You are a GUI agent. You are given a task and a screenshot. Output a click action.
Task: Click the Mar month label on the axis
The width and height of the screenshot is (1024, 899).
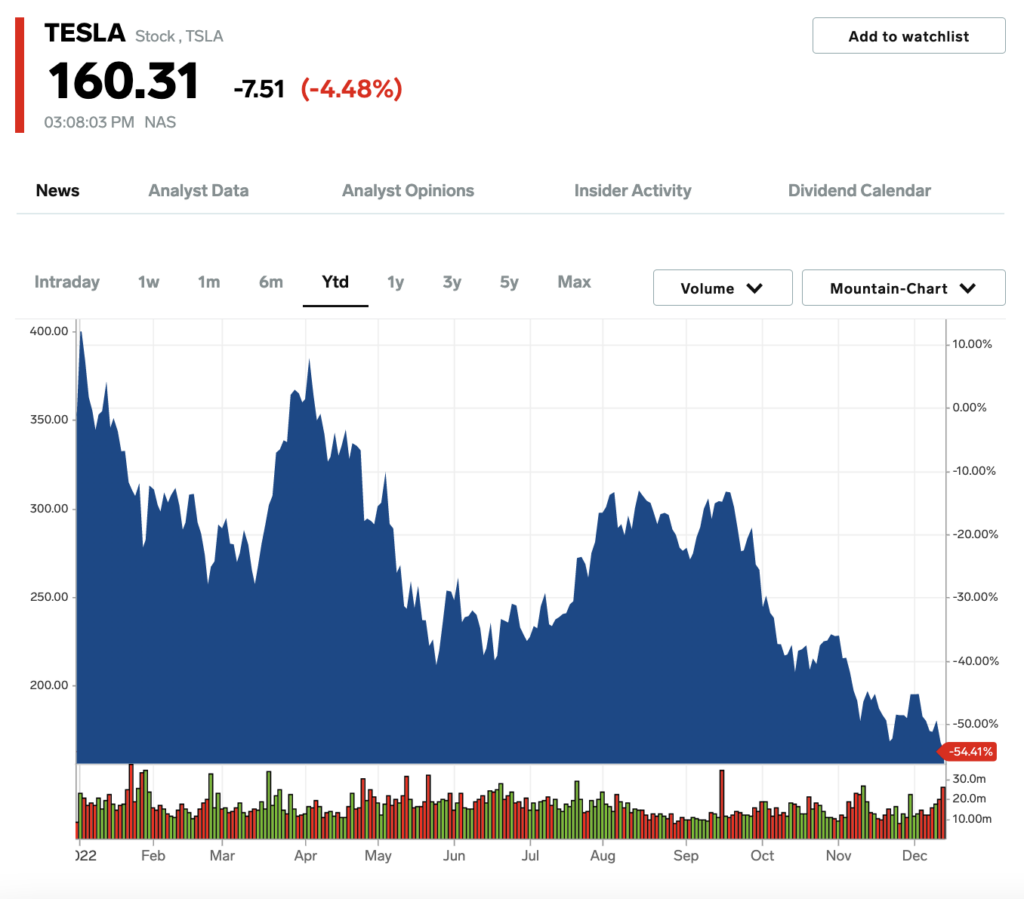coord(222,855)
